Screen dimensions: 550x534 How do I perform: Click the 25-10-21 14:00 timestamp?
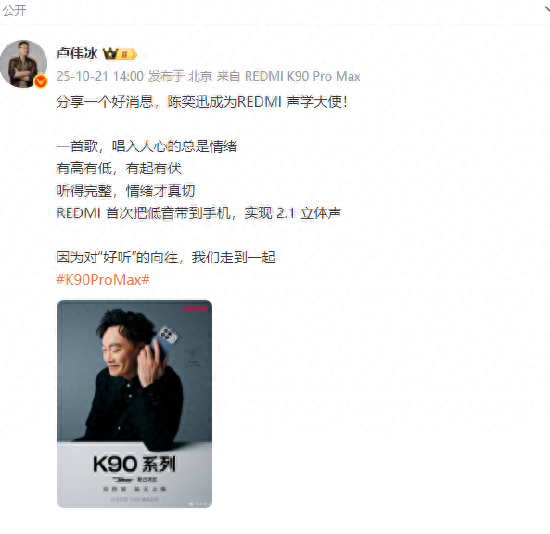(x=100, y=76)
